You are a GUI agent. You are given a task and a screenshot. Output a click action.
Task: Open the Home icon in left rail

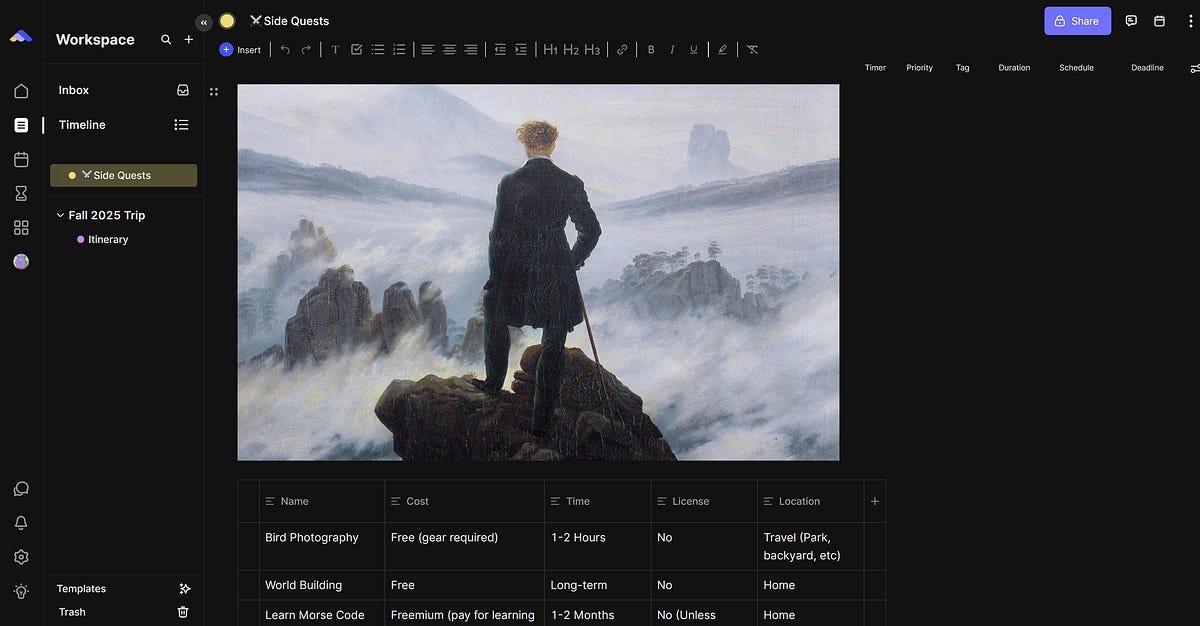(21, 91)
